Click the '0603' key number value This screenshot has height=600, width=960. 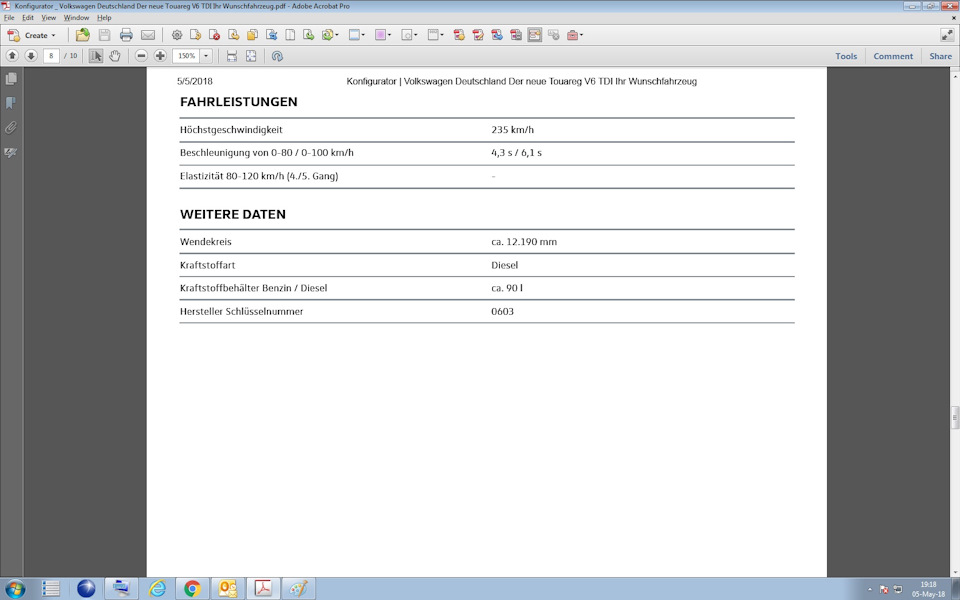pos(503,312)
